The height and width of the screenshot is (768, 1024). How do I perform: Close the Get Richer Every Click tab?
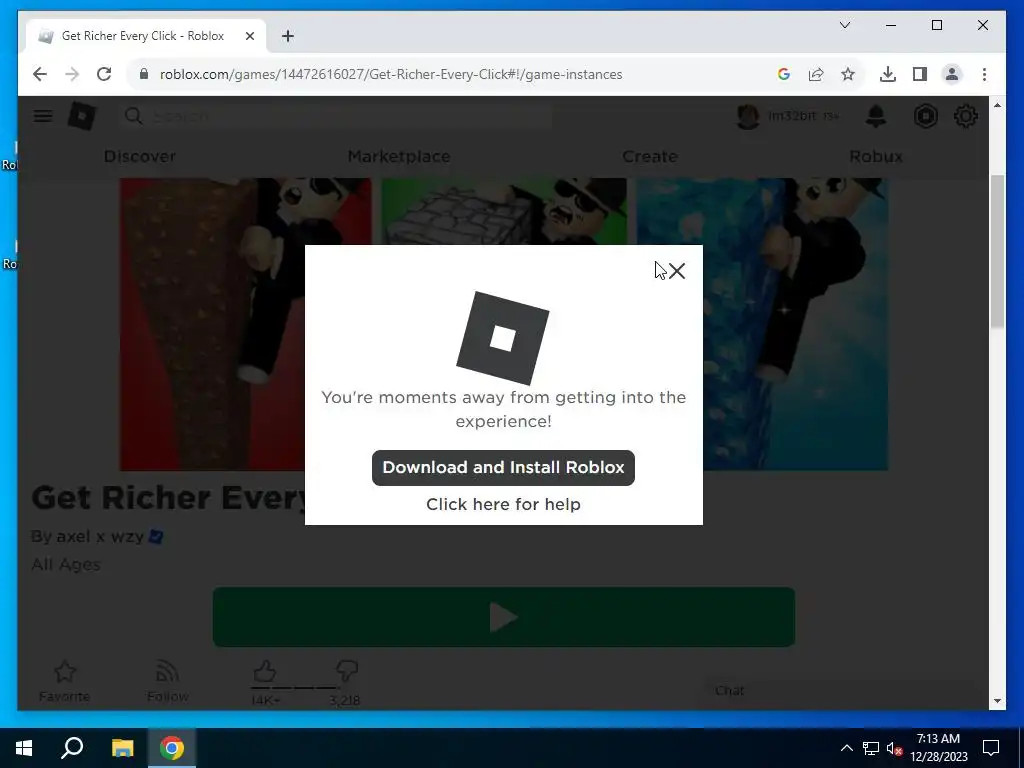click(249, 36)
